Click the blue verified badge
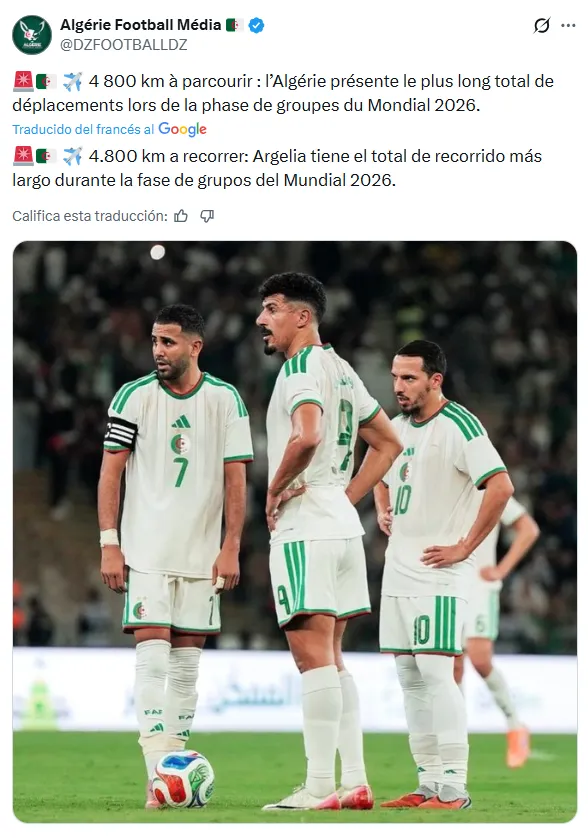This screenshot has width=588, height=838. [x=257, y=25]
